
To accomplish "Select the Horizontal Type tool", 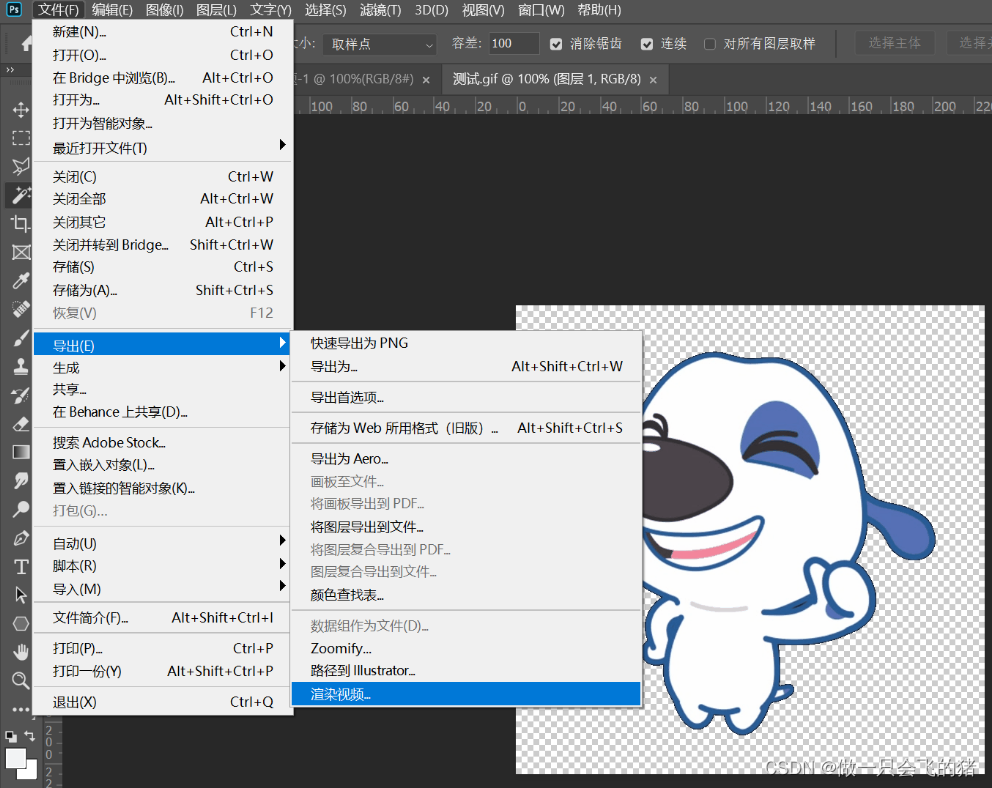I will [20, 567].
